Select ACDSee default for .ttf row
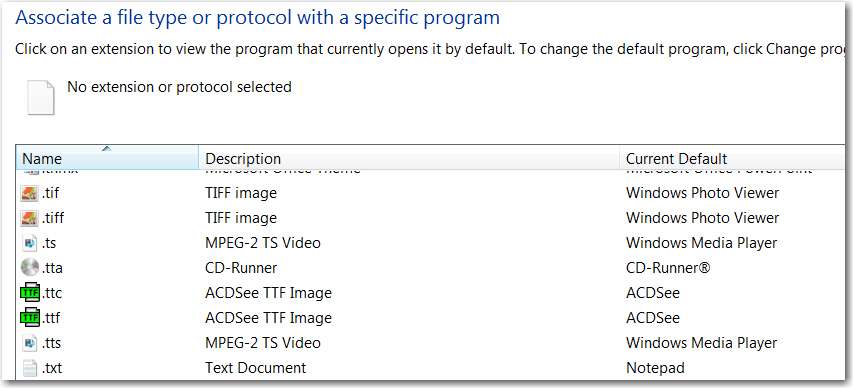The width and height of the screenshot is (853, 388). (x=653, y=318)
